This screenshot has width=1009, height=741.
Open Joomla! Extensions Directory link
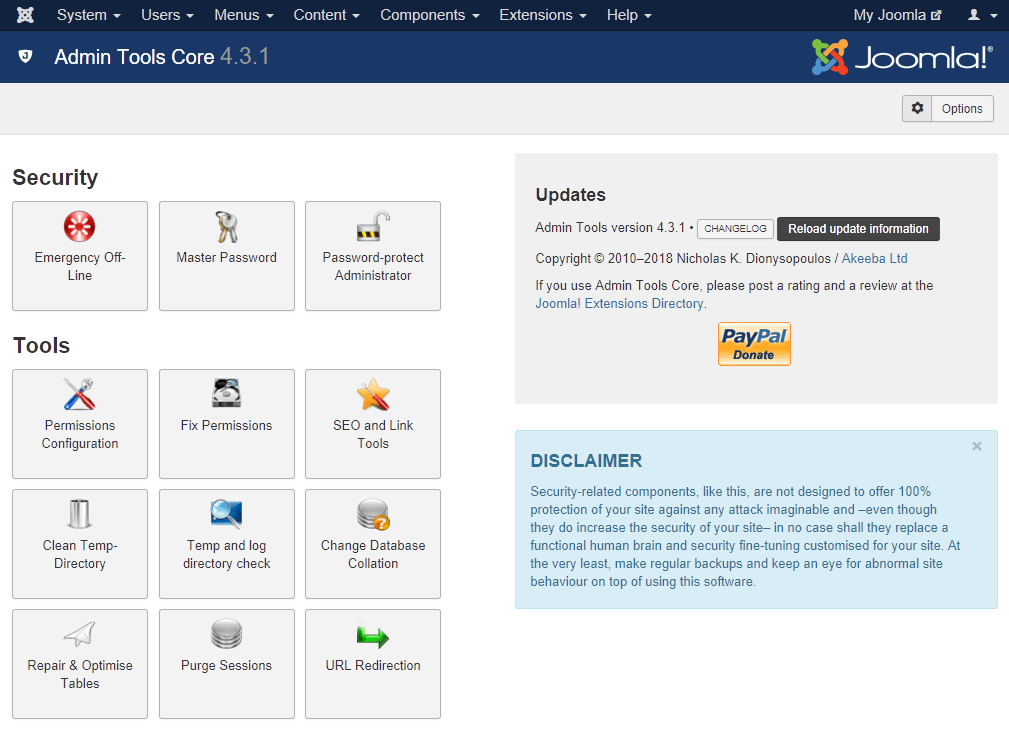pos(619,304)
